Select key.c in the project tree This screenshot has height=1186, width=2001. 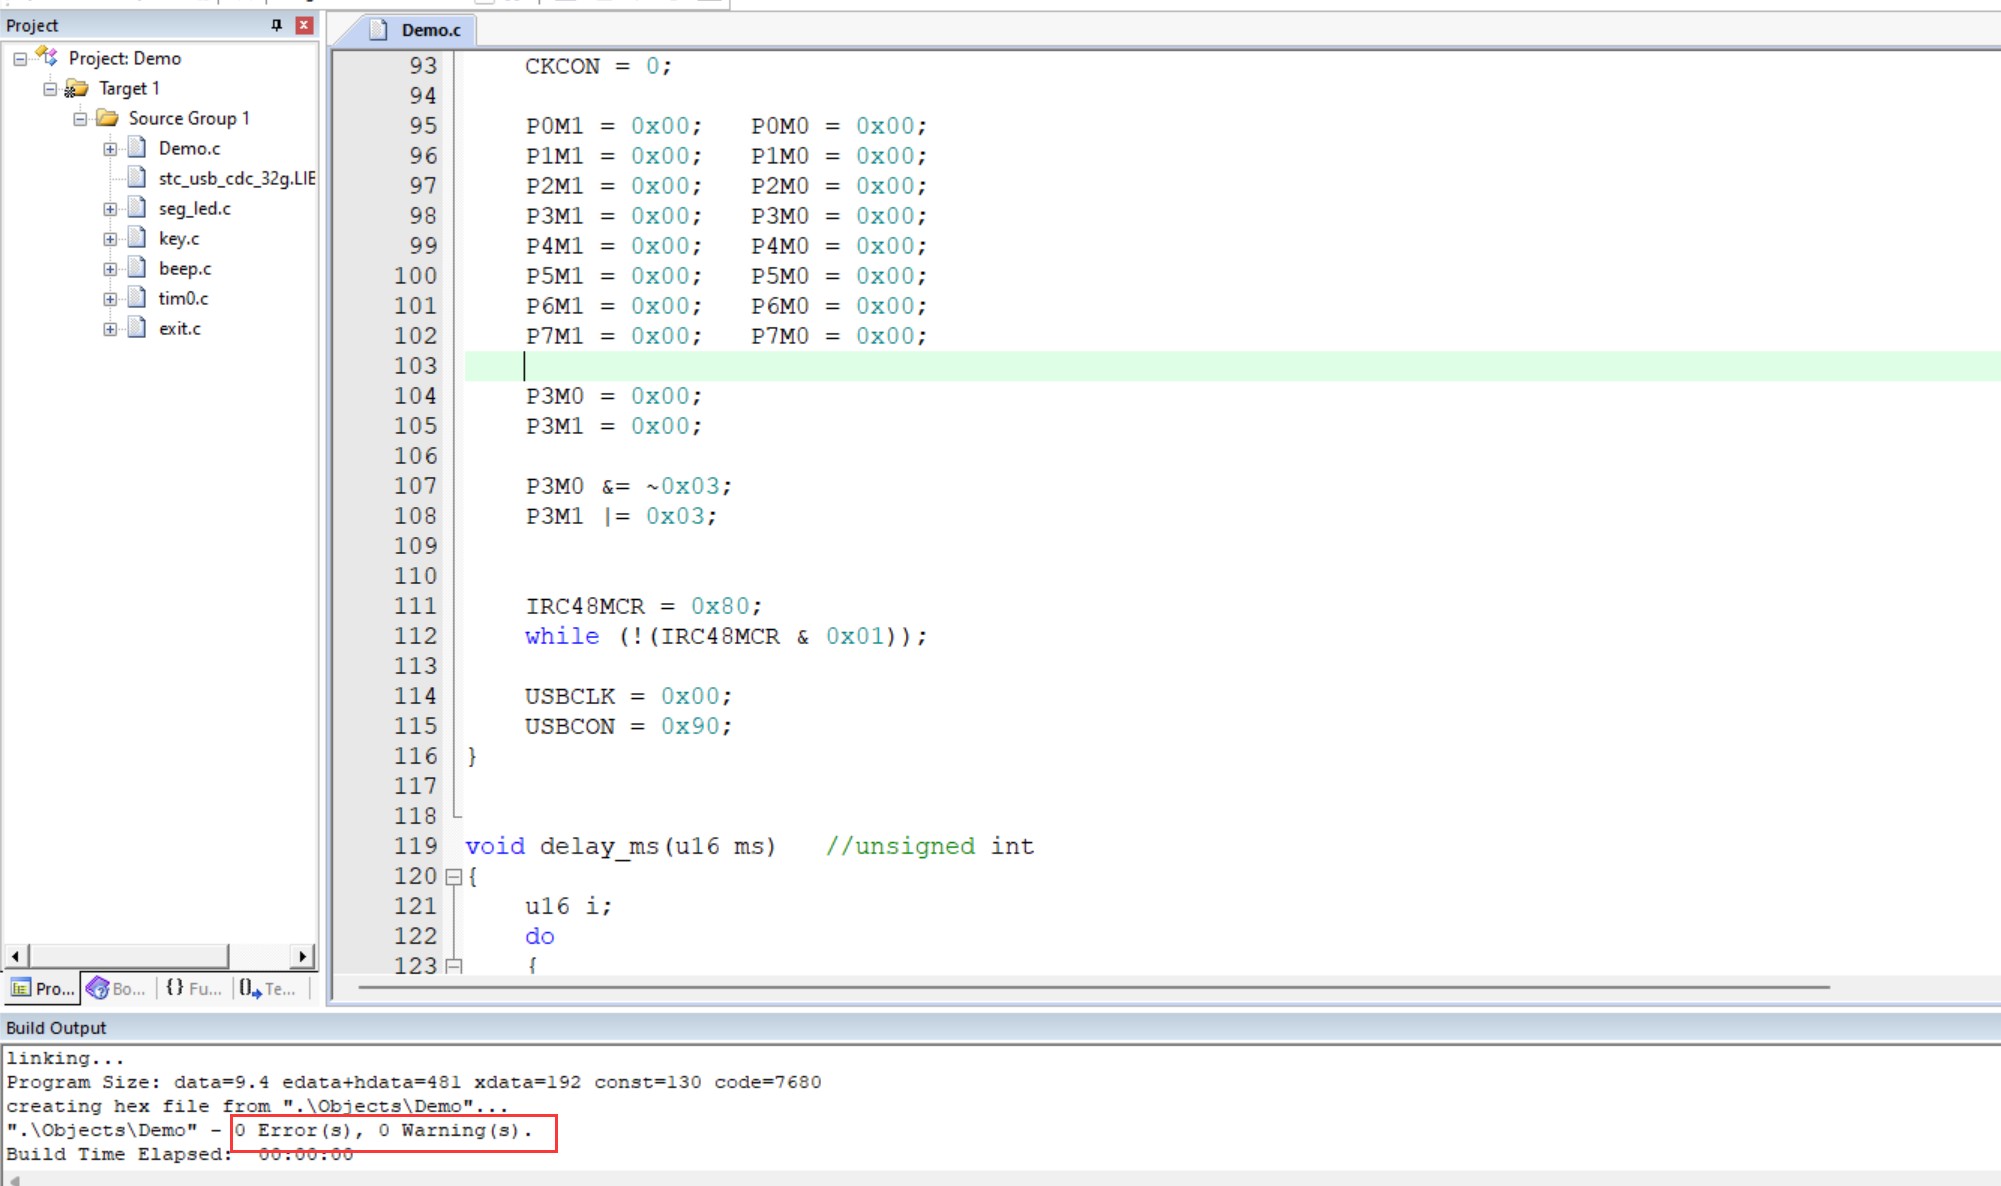pos(178,238)
